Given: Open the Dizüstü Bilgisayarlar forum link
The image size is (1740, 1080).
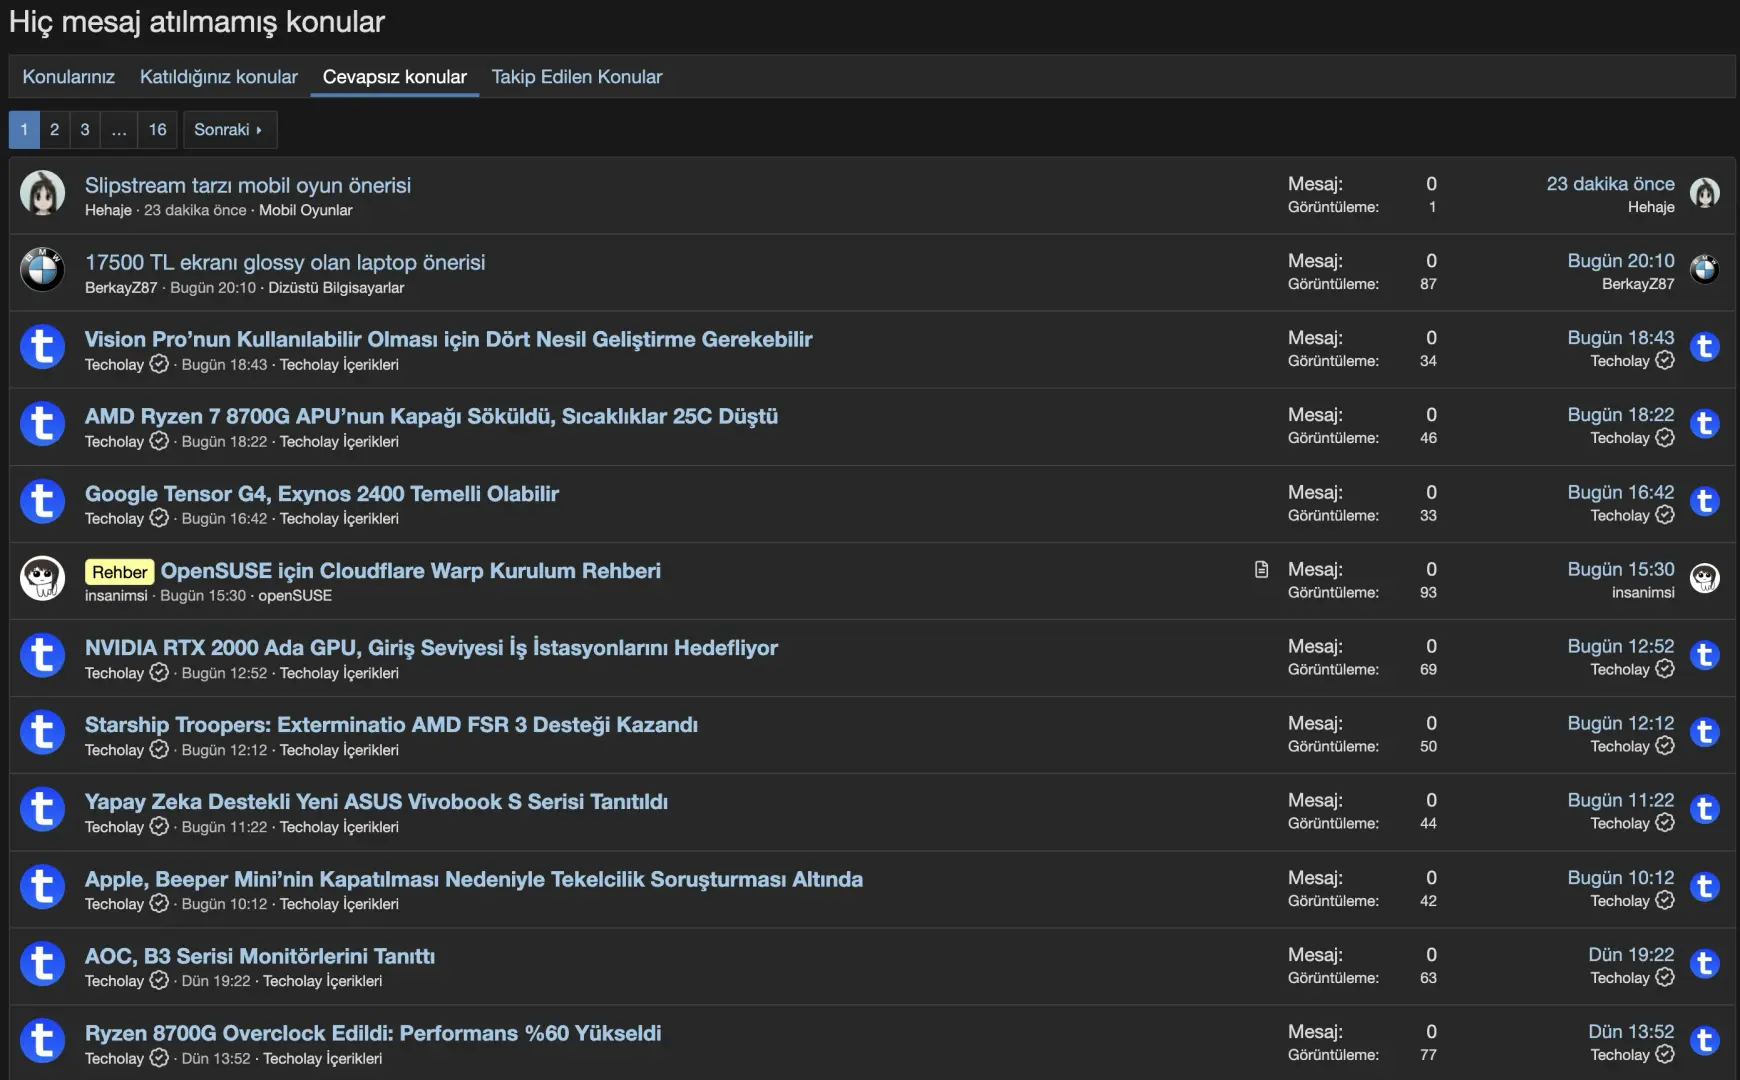Looking at the screenshot, I should (336, 288).
